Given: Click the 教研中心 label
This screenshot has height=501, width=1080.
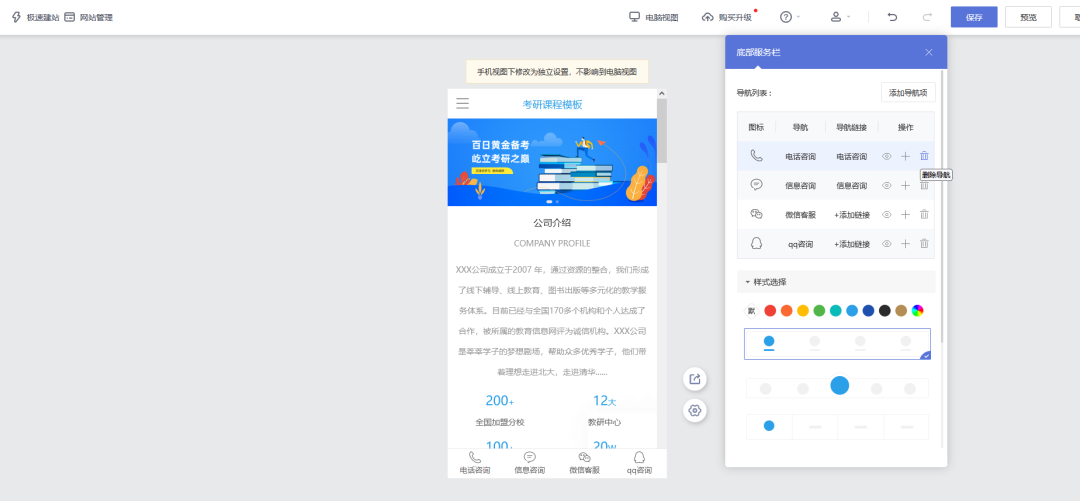Looking at the screenshot, I should tap(605, 422).
